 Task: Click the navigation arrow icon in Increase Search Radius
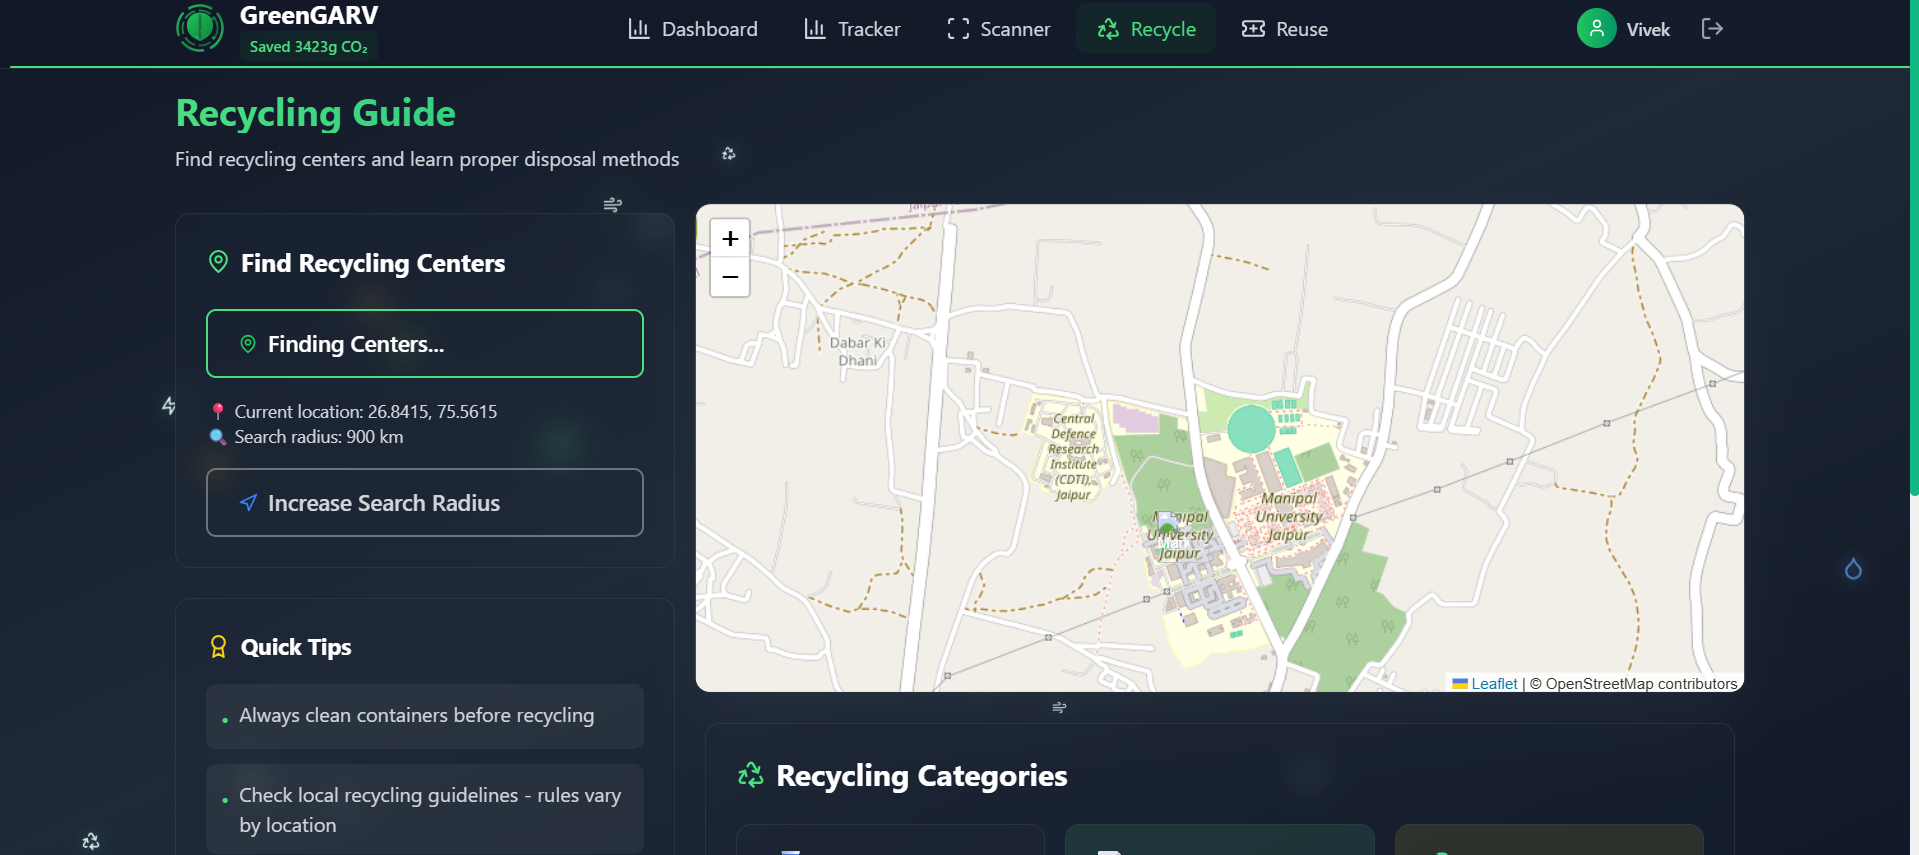tap(249, 503)
